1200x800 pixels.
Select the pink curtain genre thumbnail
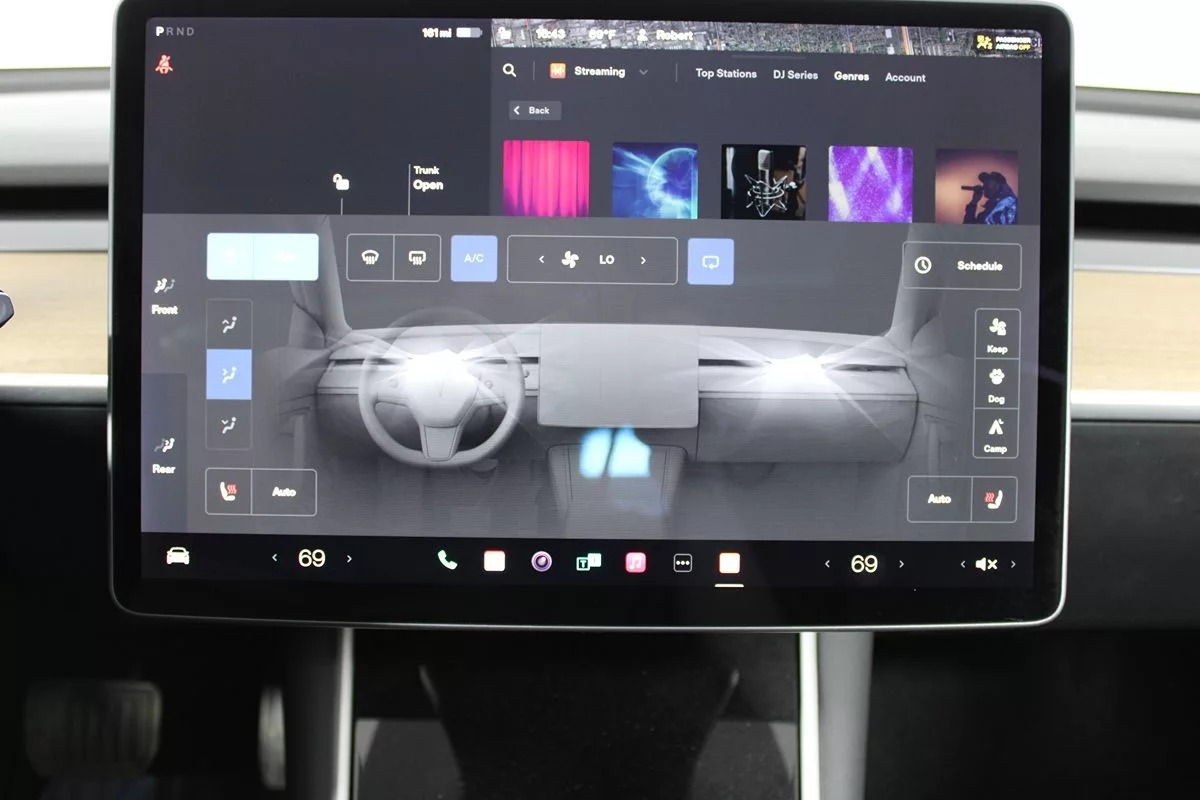click(x=546, y=179)
